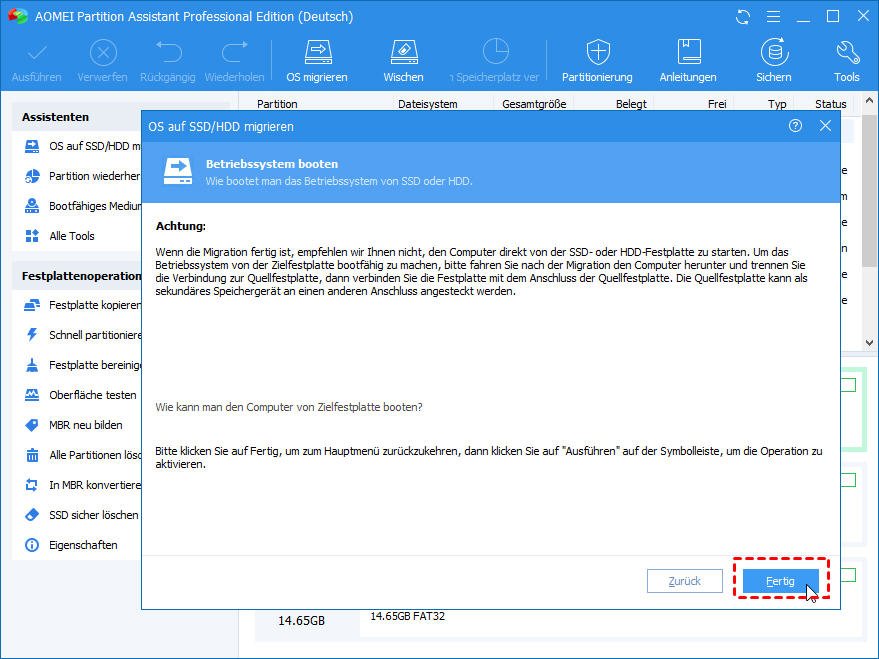Select OS auf SSD/HDD assistant in sidebar
The width and height of the screenshot is (879, 659).
pos(83,146)
